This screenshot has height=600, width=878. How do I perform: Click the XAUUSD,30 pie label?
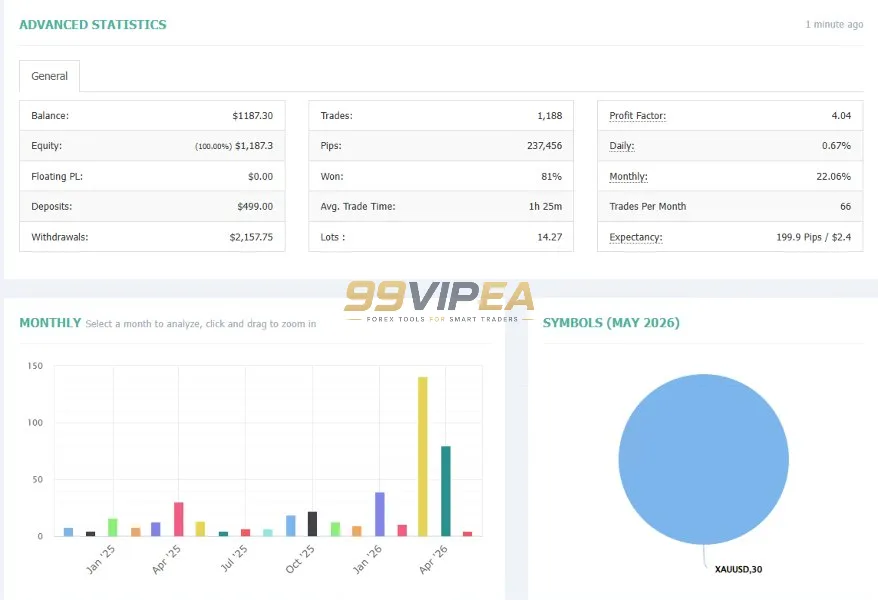coord(738,569)
